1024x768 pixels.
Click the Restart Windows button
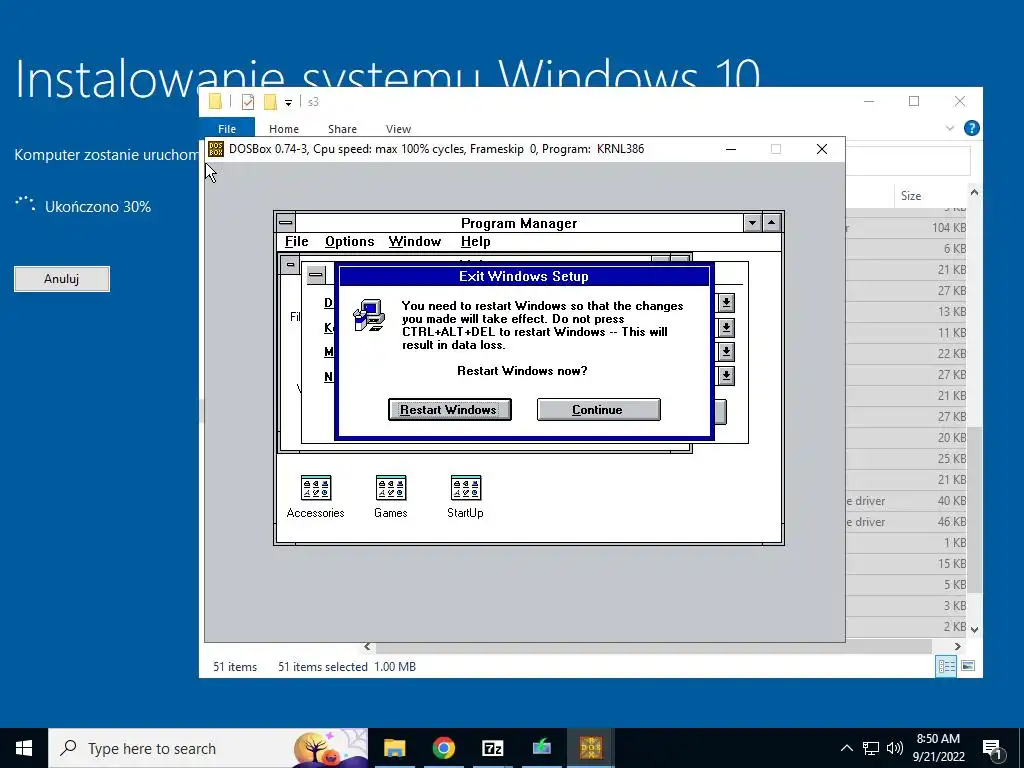click(x=449, y=409)
